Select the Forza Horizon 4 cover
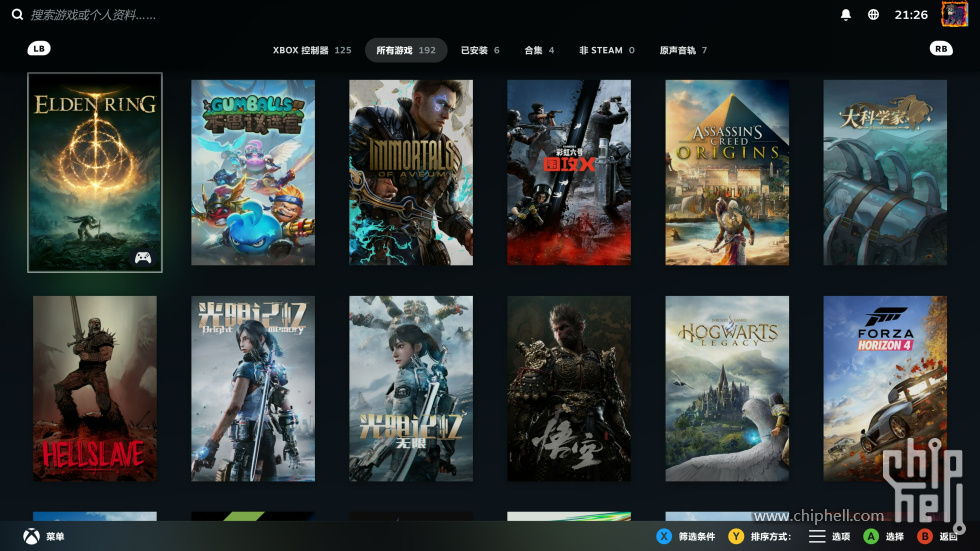The image size is (980, 551). click(885, 389)
